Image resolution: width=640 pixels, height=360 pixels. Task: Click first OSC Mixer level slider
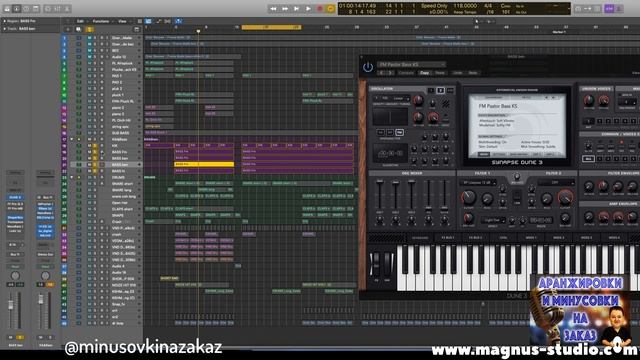[x=380, y=194]
